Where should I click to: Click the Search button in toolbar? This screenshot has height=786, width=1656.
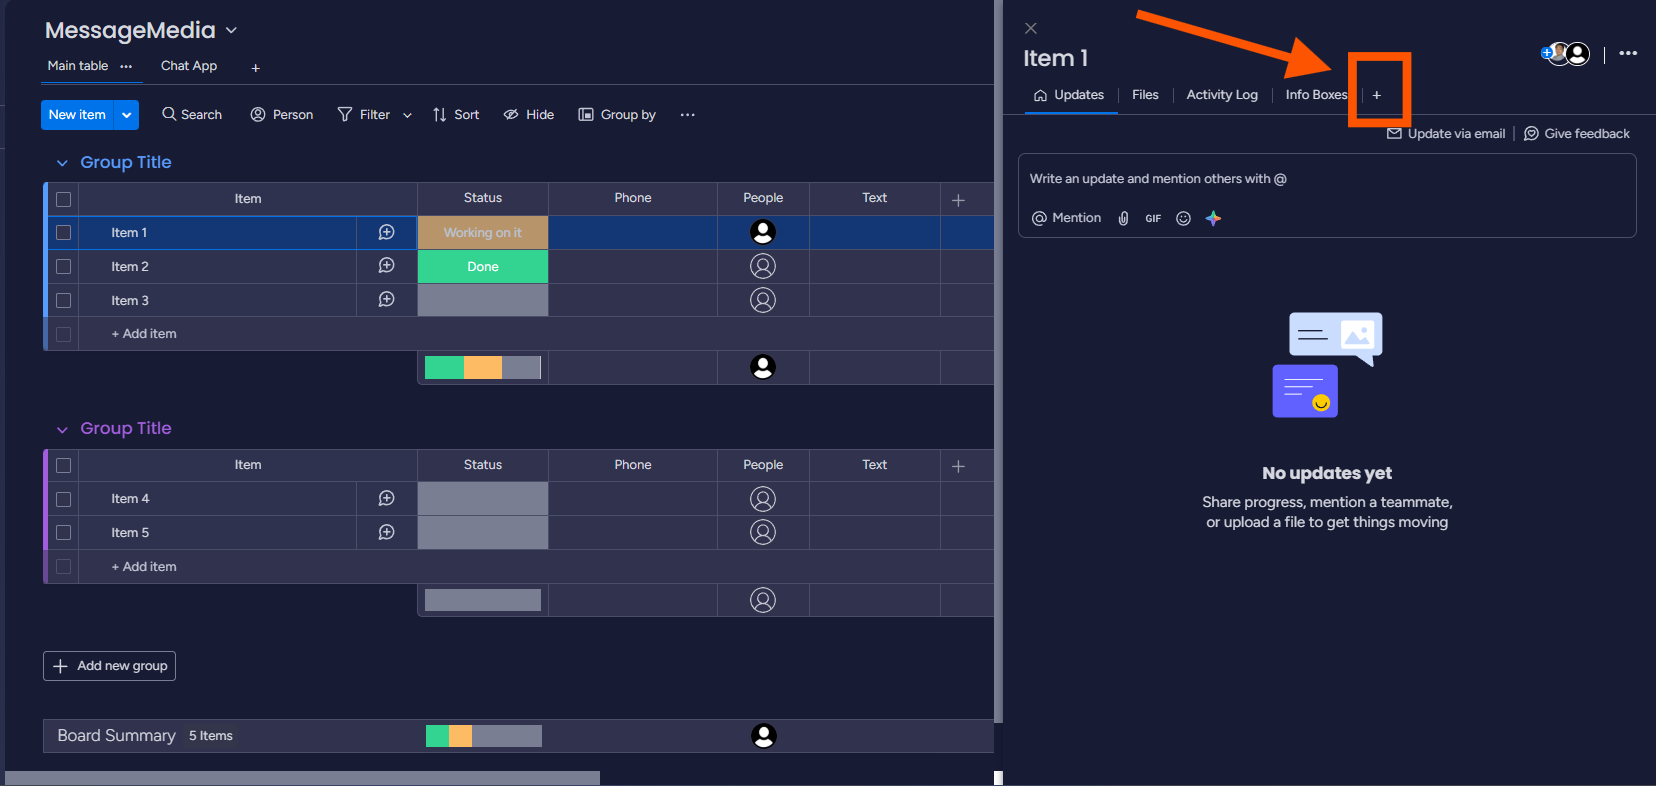click(x=192, y=115)
